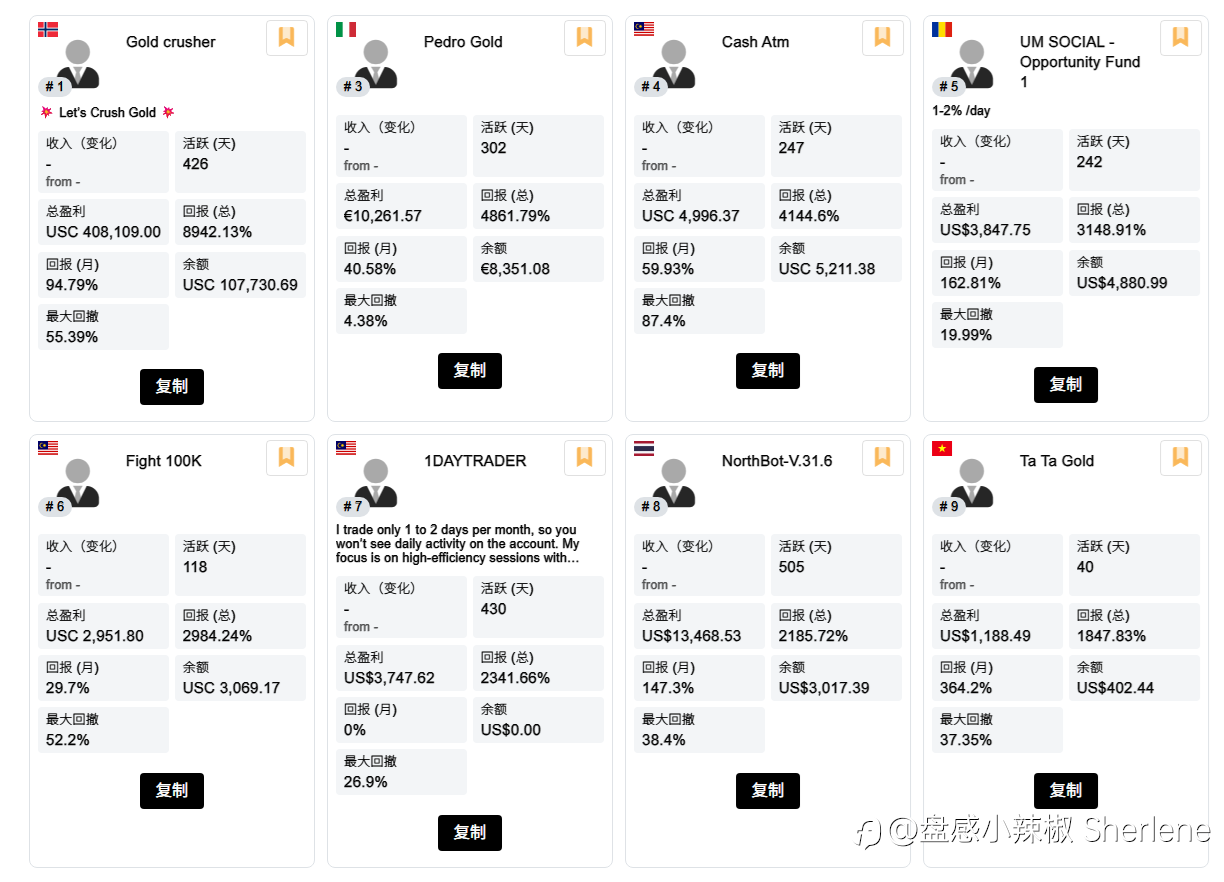The image size is (1224, 882).
Task: Copy the 1DAYTRADER strategy
Action: (469, 832)
